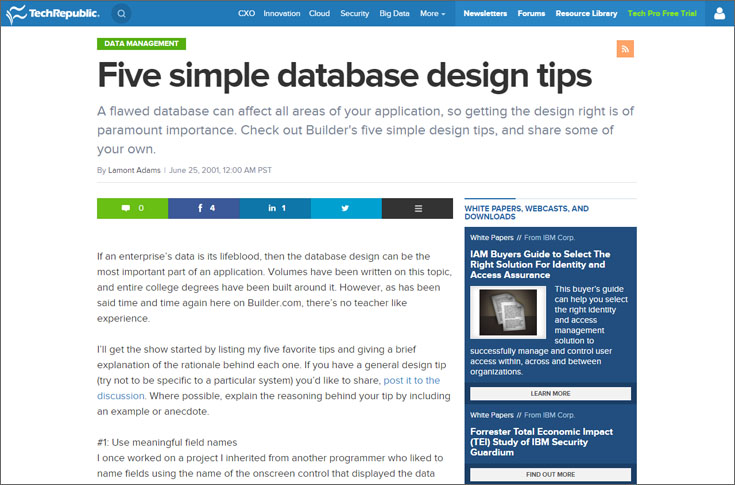Screen dimensions: 735x485
Task: Click the 'June 25, 2001' publication date
Action: [x=194, y=170]
